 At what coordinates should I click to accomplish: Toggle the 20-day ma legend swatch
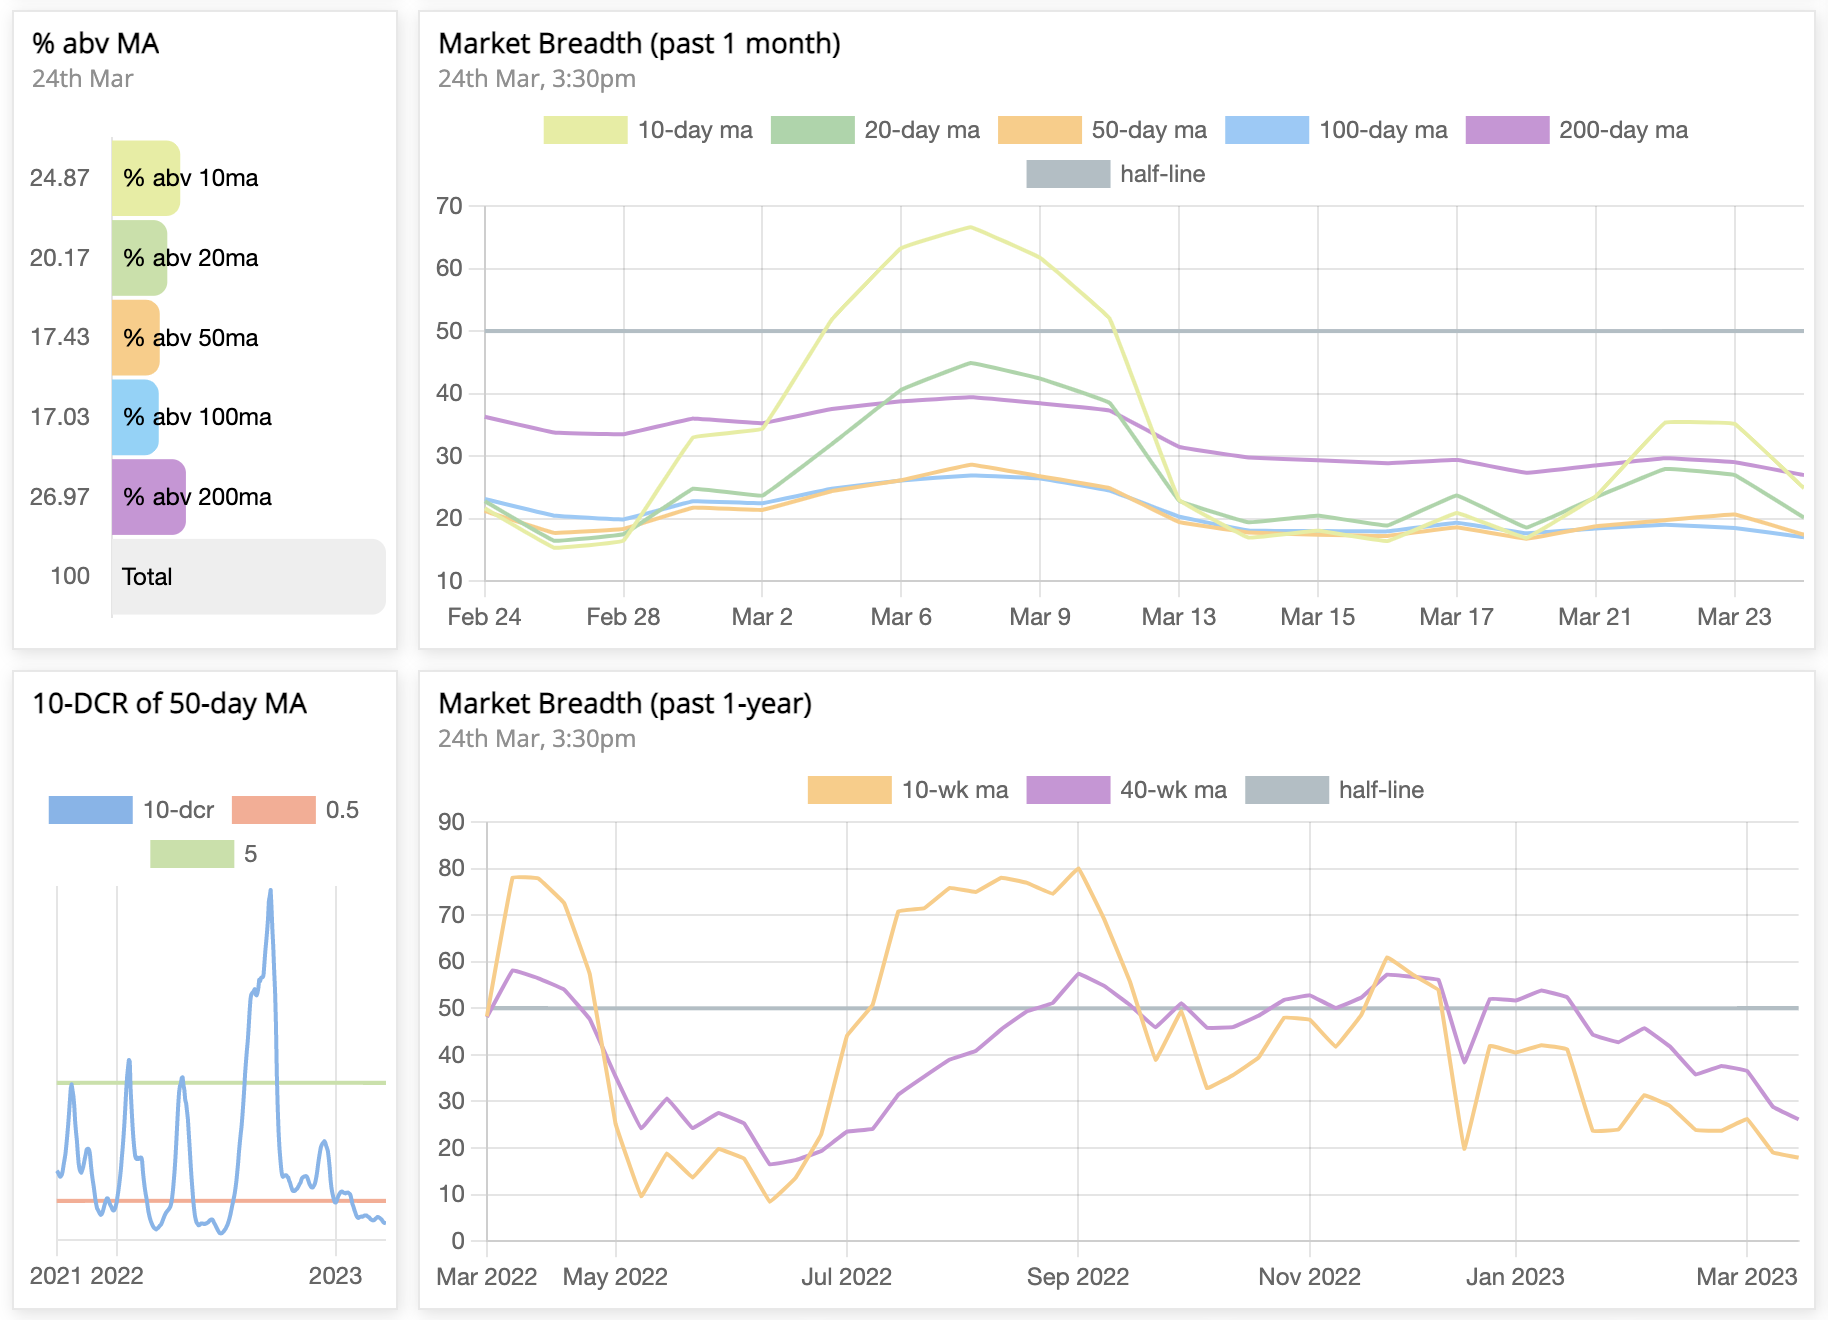click(812, 130)
